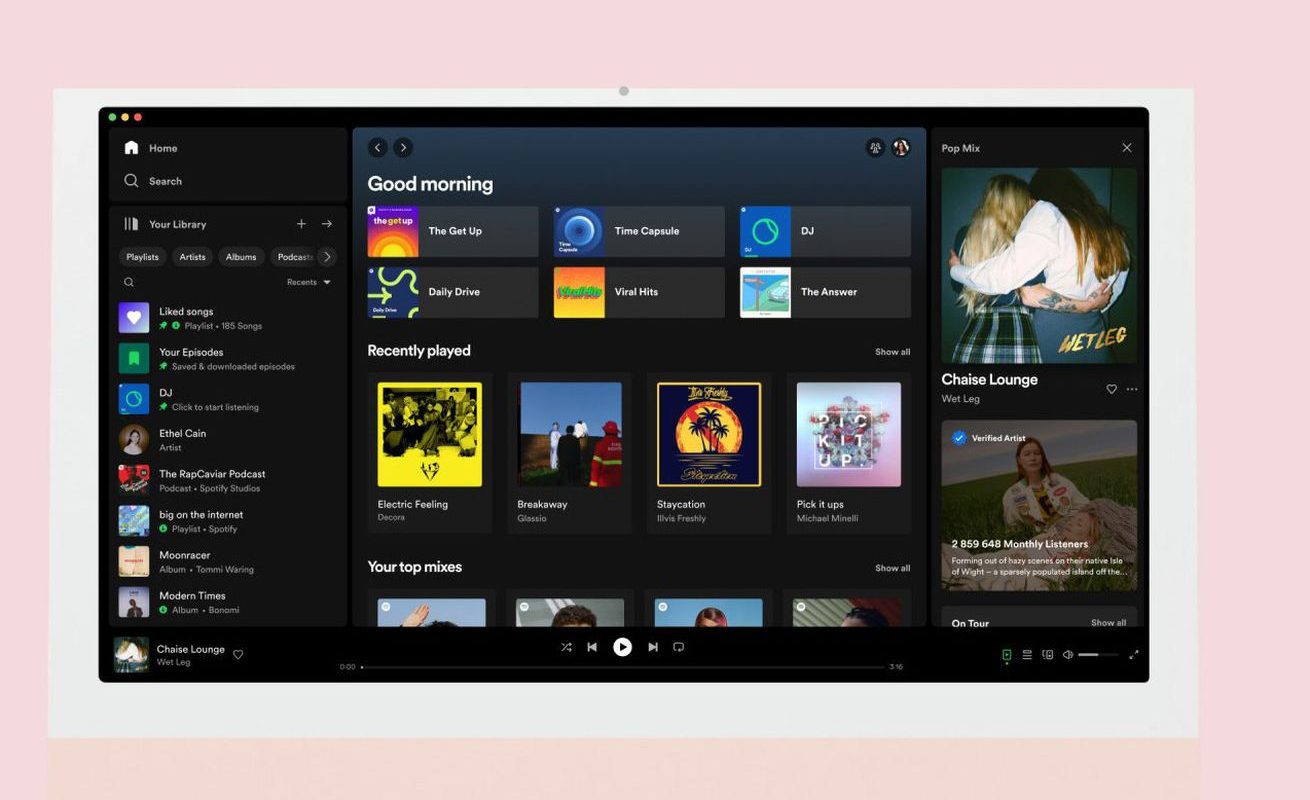Image resolution: width=1310 pixels, height=800 pixels.
Task: Open the Ethel Cain artist entry
Action: [228, 440]
